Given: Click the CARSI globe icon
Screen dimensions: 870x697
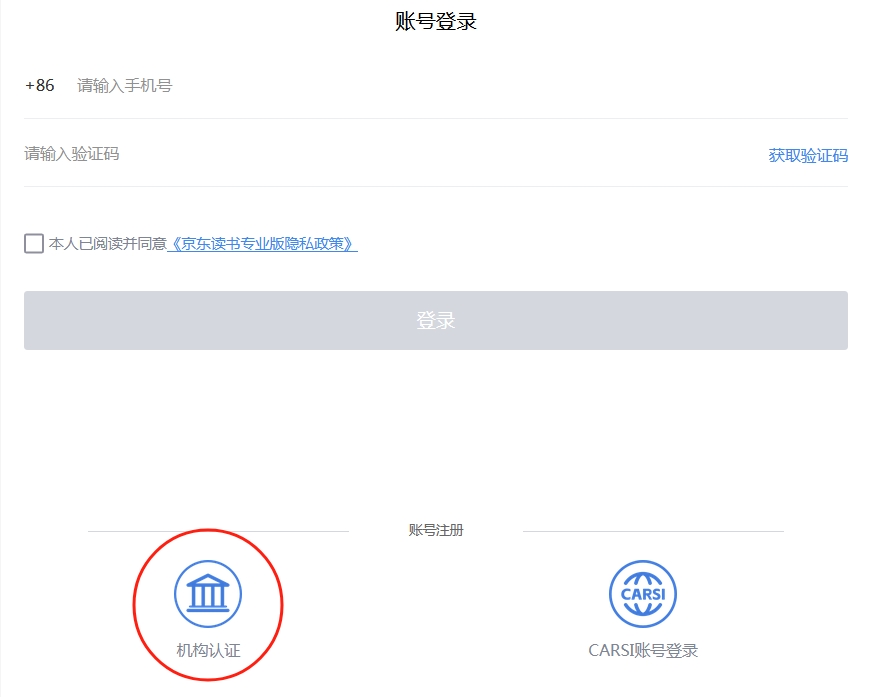Looking at the screenshot, I should (643, 594).
